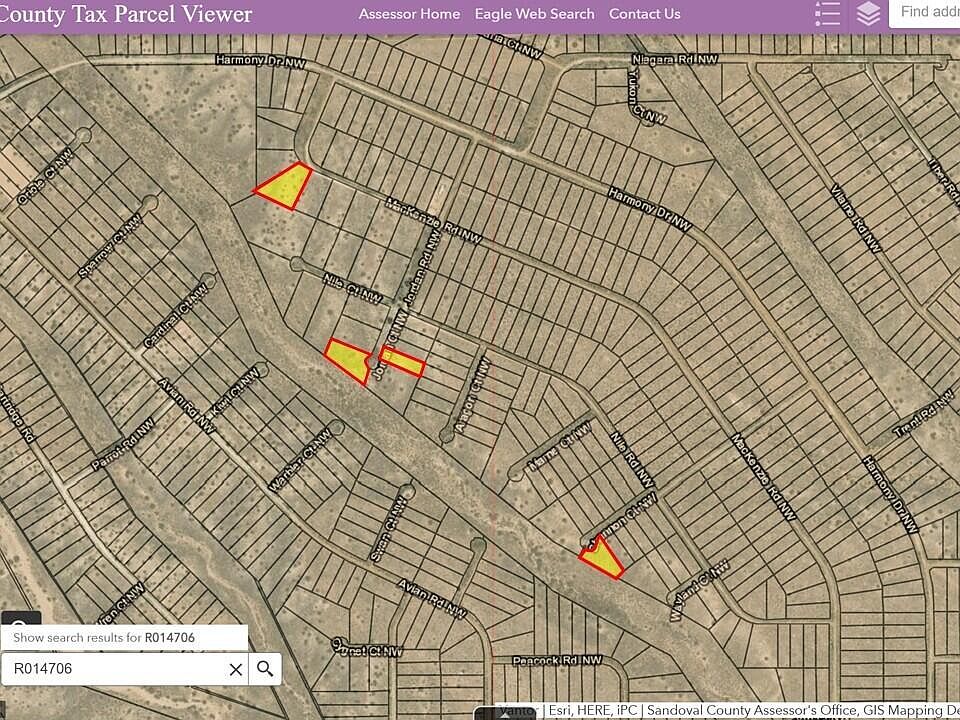
Task: Clear the R014706 search text
Action: tap(236, 669)
